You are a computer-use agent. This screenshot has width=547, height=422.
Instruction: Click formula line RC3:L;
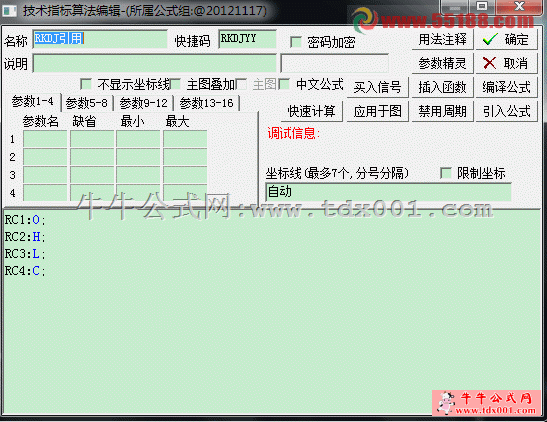(x=25, y=254)
